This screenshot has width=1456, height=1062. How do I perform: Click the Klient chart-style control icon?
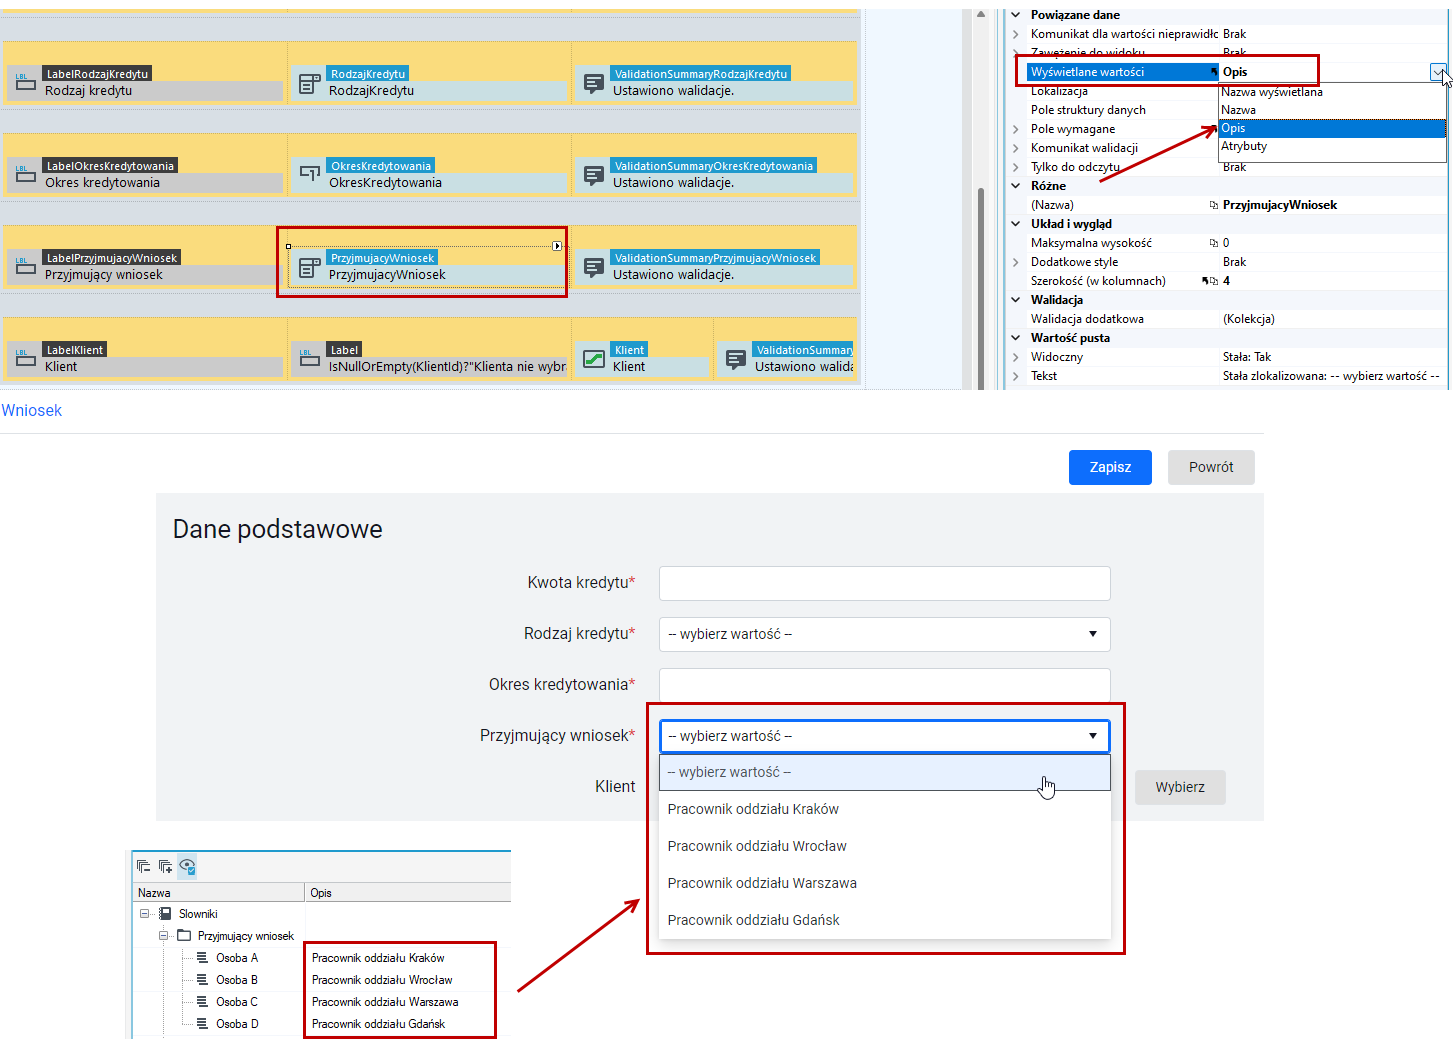594,359
